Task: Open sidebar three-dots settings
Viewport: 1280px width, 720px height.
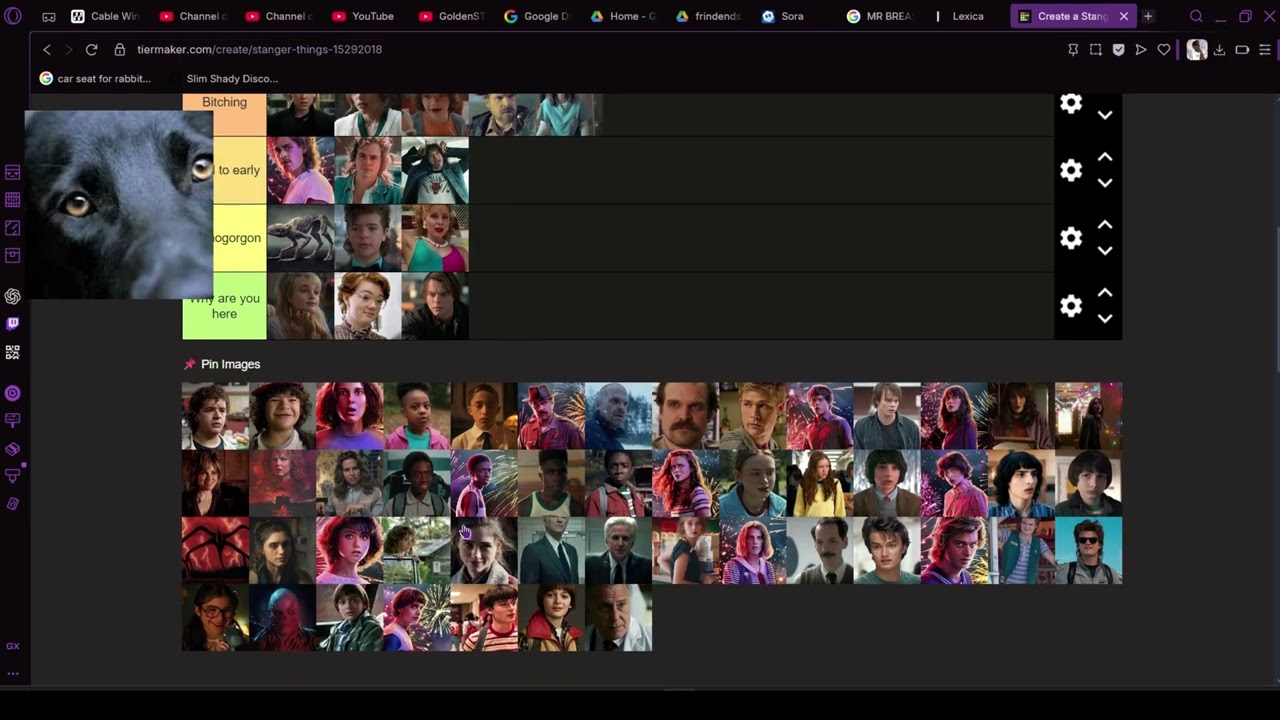Action: [x=13, y=673]
